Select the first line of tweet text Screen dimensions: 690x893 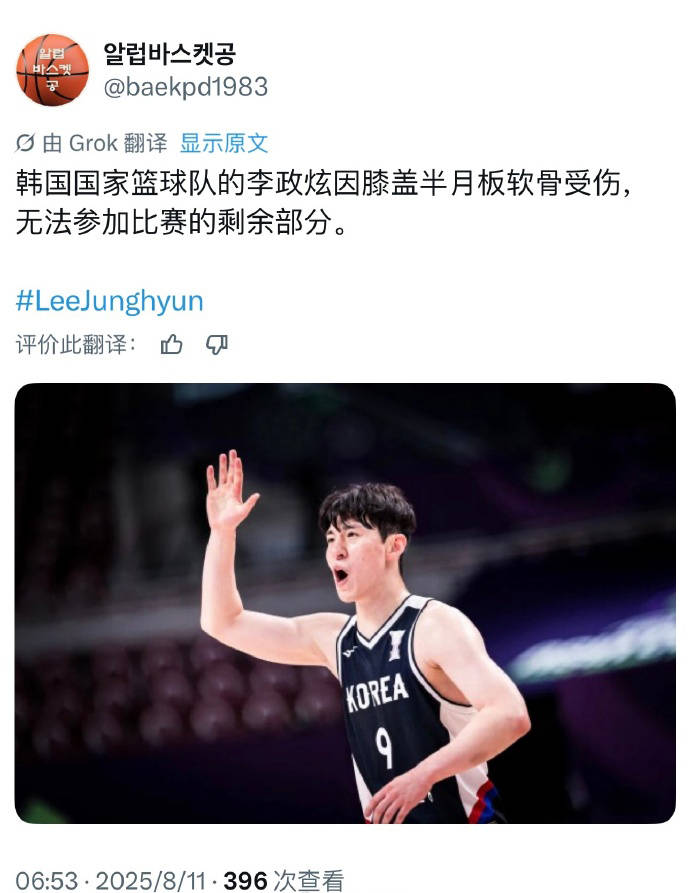[x=323, y=183]
